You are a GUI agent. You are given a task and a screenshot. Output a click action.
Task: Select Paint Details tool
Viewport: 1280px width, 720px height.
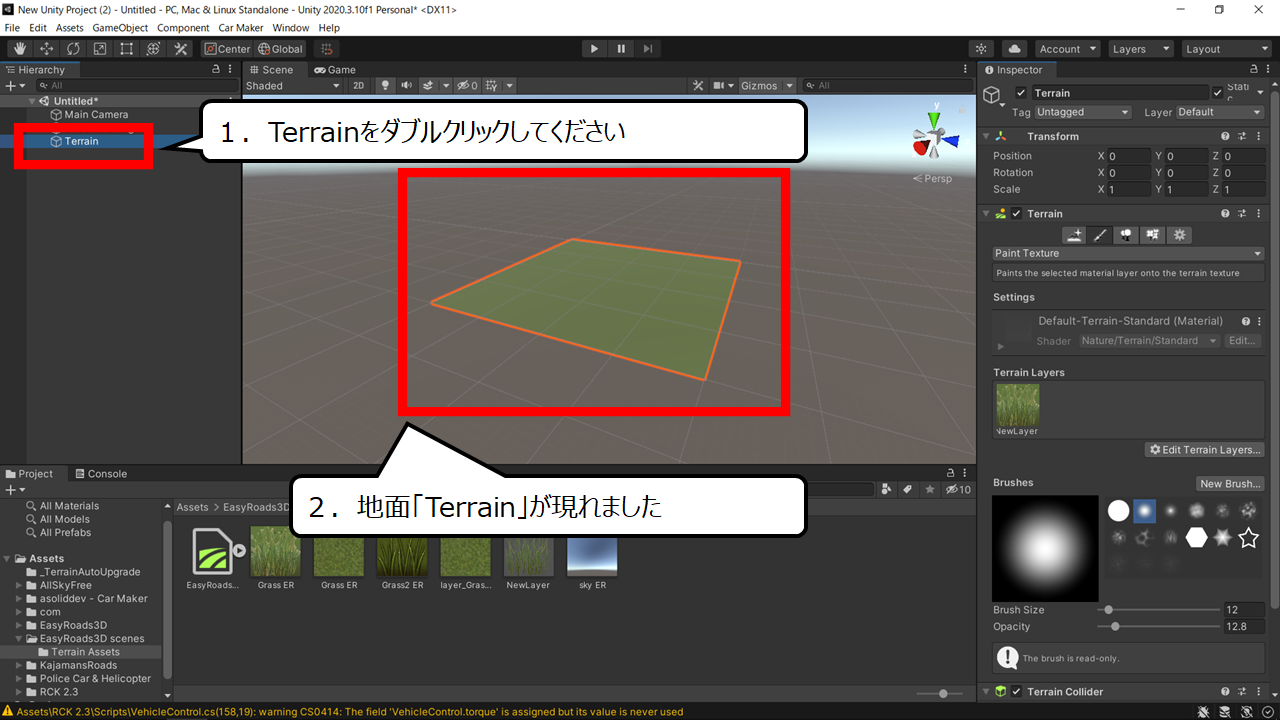coord(1153,235)
